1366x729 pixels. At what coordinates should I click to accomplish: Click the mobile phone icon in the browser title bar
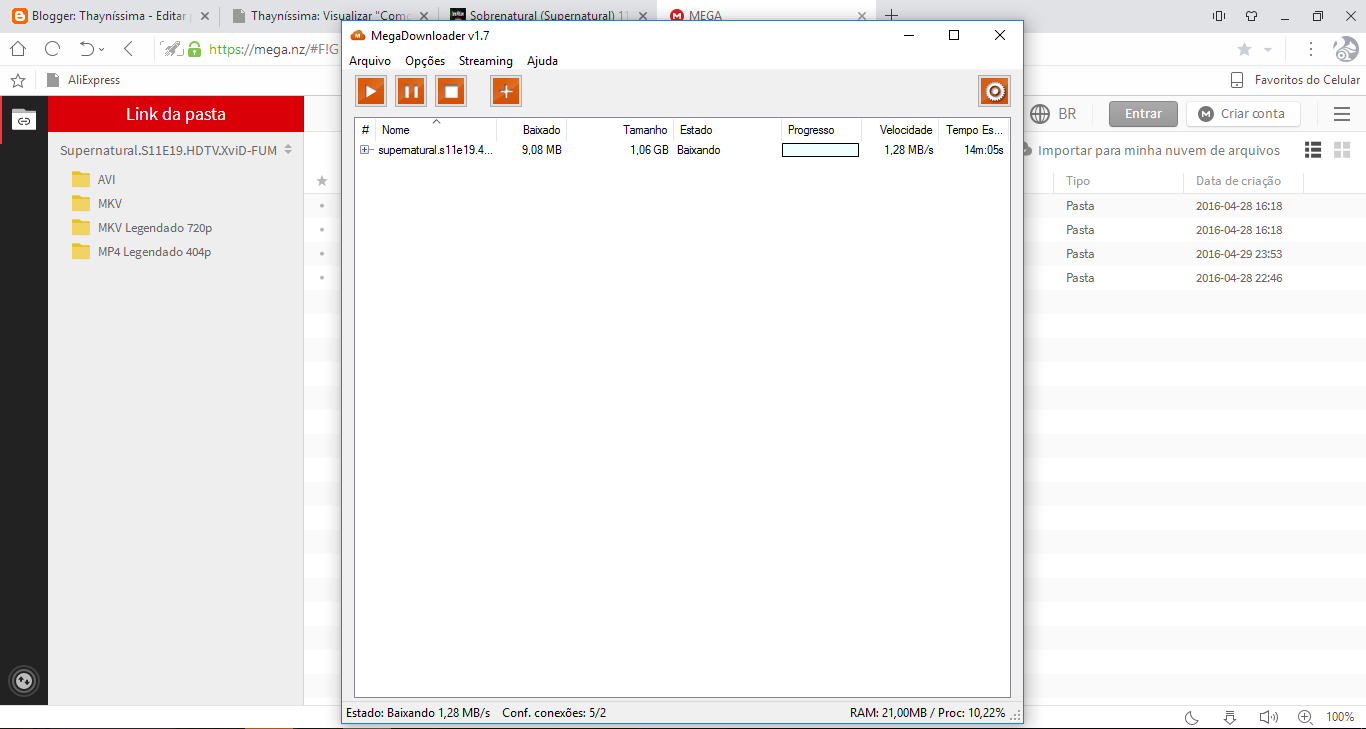pyautogui.click(x=1218, y=16)
